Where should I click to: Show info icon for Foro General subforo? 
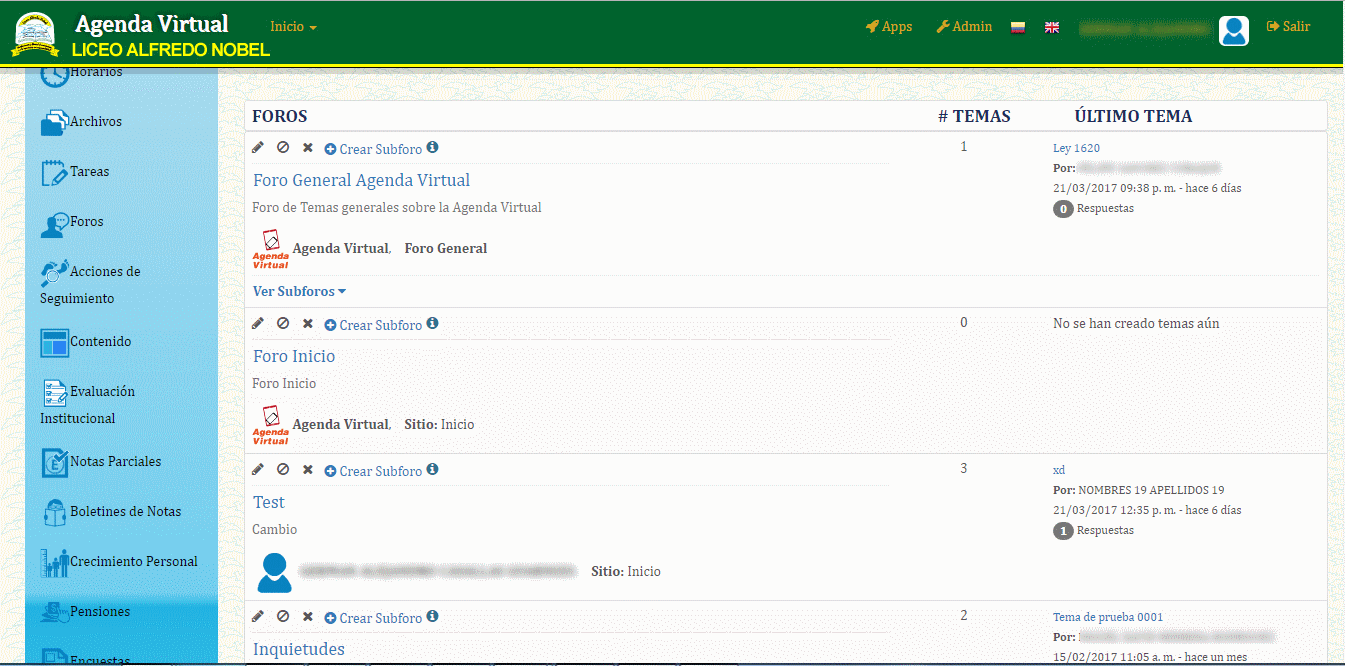click(433, 148)
